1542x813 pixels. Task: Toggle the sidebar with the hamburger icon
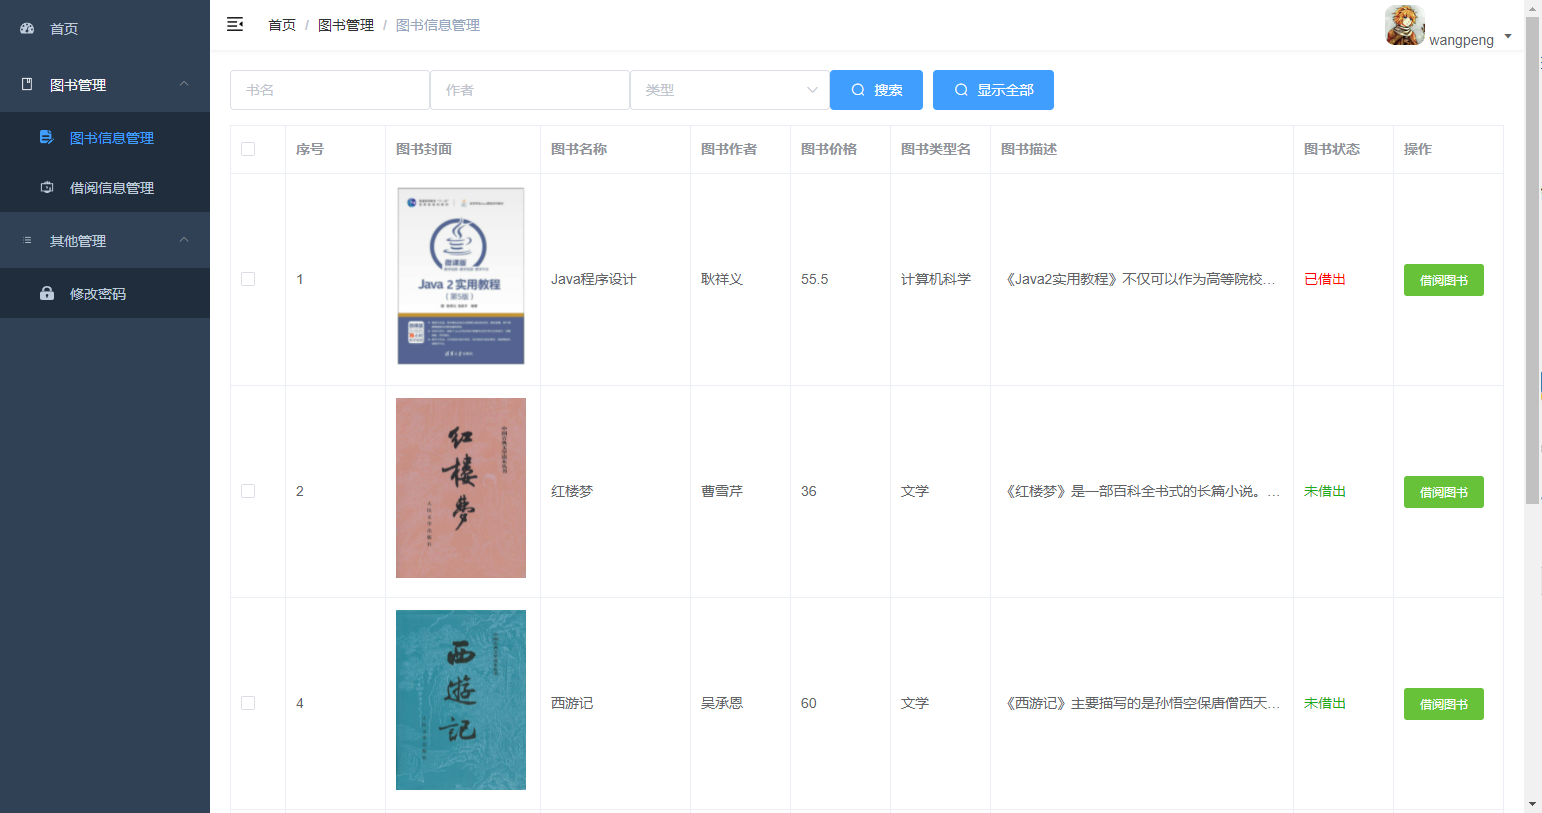point(235,24)
